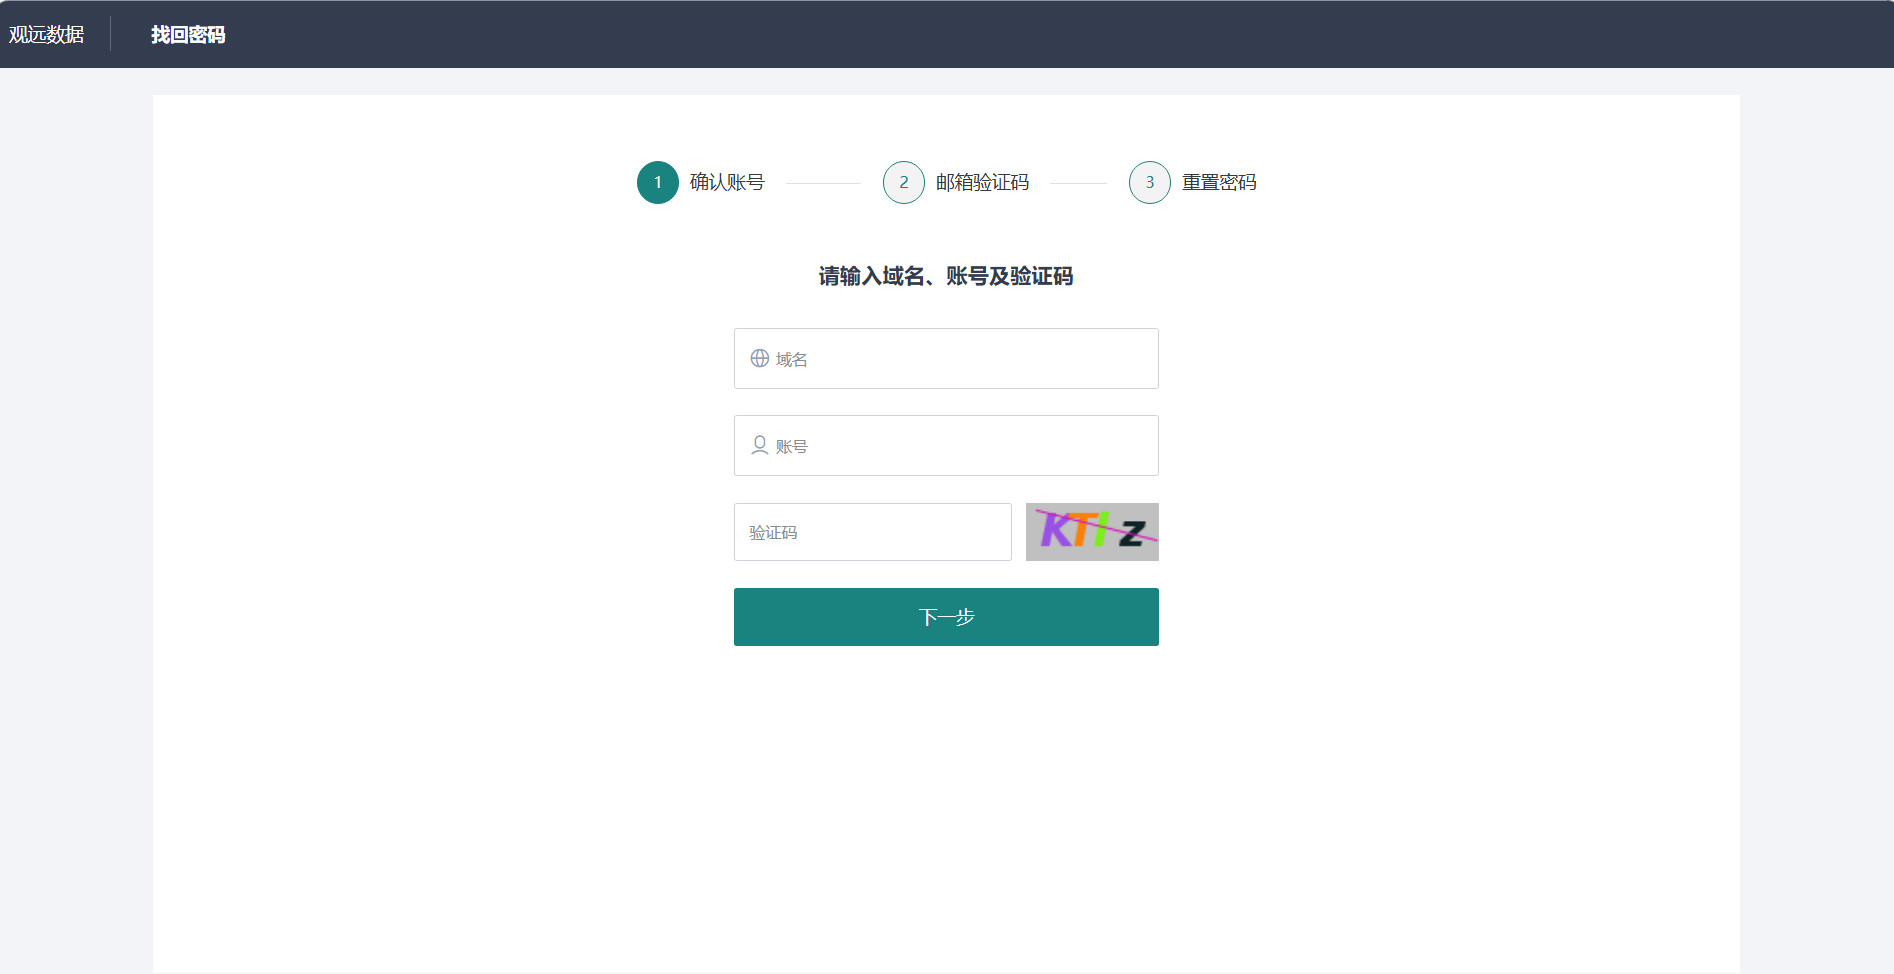Click the 确认账号 step label
This screenshot has height=974, width=1894.
727,183
